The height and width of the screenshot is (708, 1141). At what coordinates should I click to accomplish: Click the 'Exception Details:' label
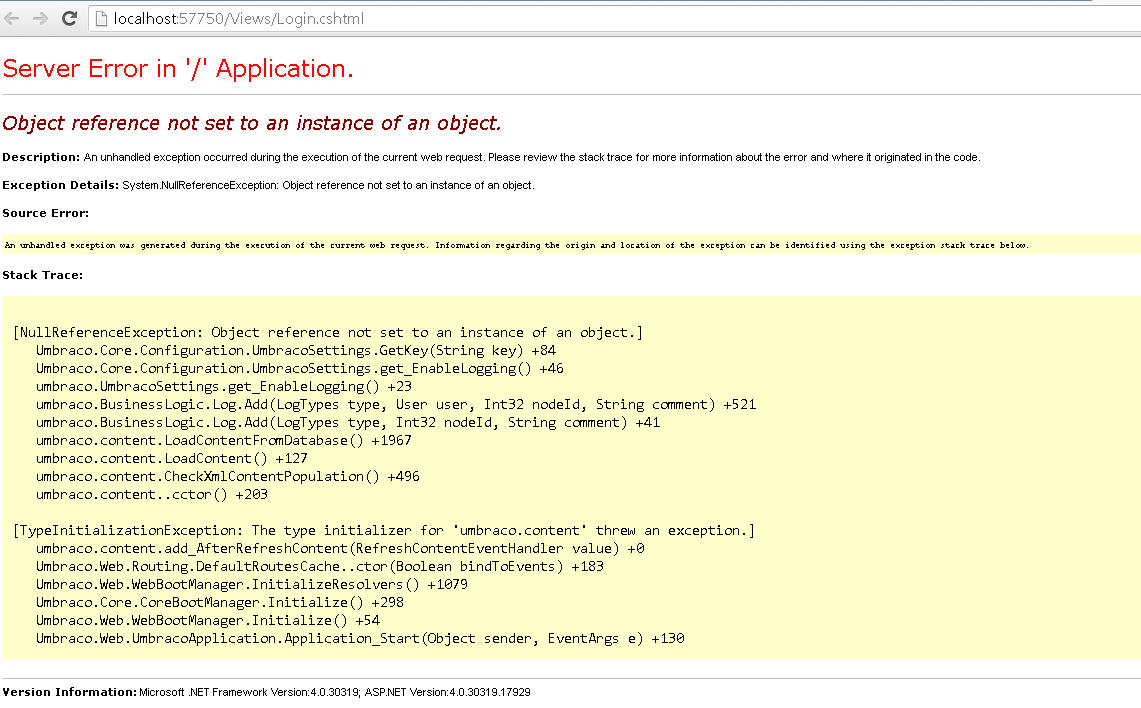pos(60,185)
